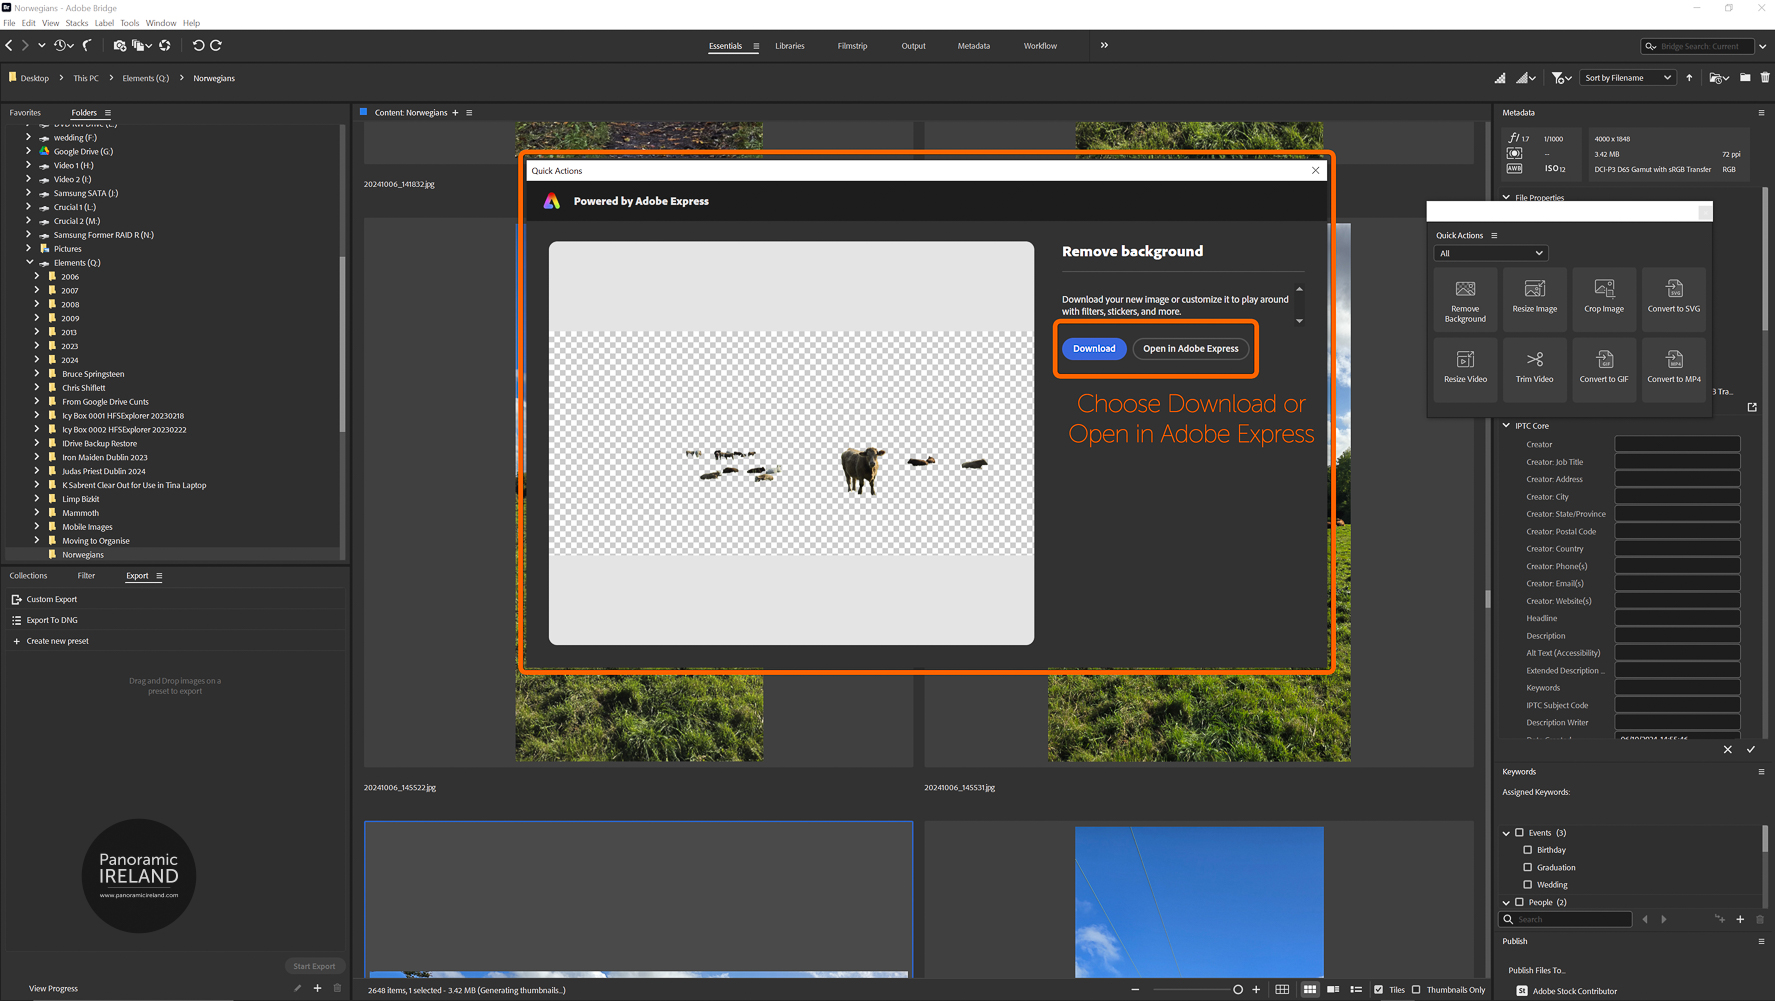This screenshot has width=1775, height=1001.
Task: Collapse the IPTC Core metadata section
Action: coord(1506,425)
